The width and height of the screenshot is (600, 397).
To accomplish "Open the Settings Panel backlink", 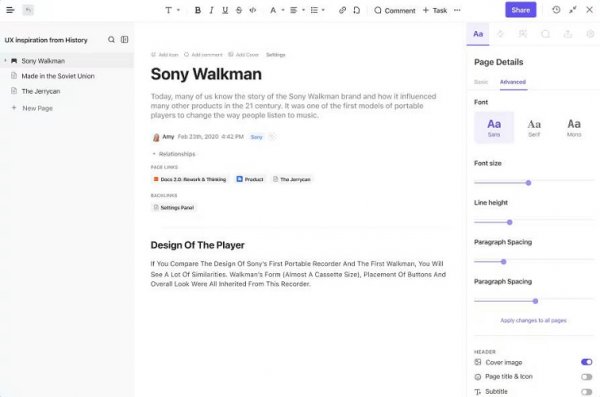I will pyautogui.click(x=174, y=207).
